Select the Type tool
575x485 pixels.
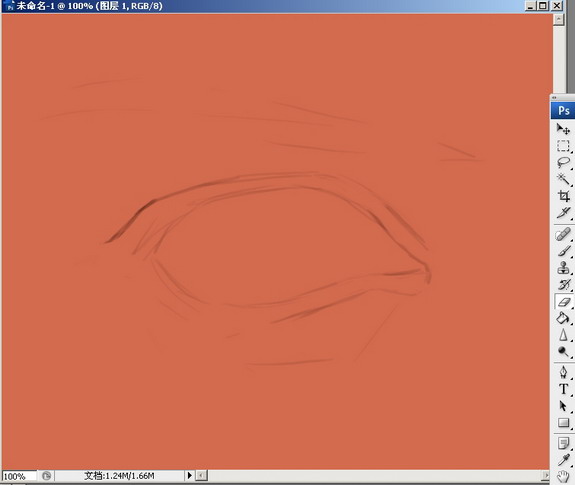[563, 389]
